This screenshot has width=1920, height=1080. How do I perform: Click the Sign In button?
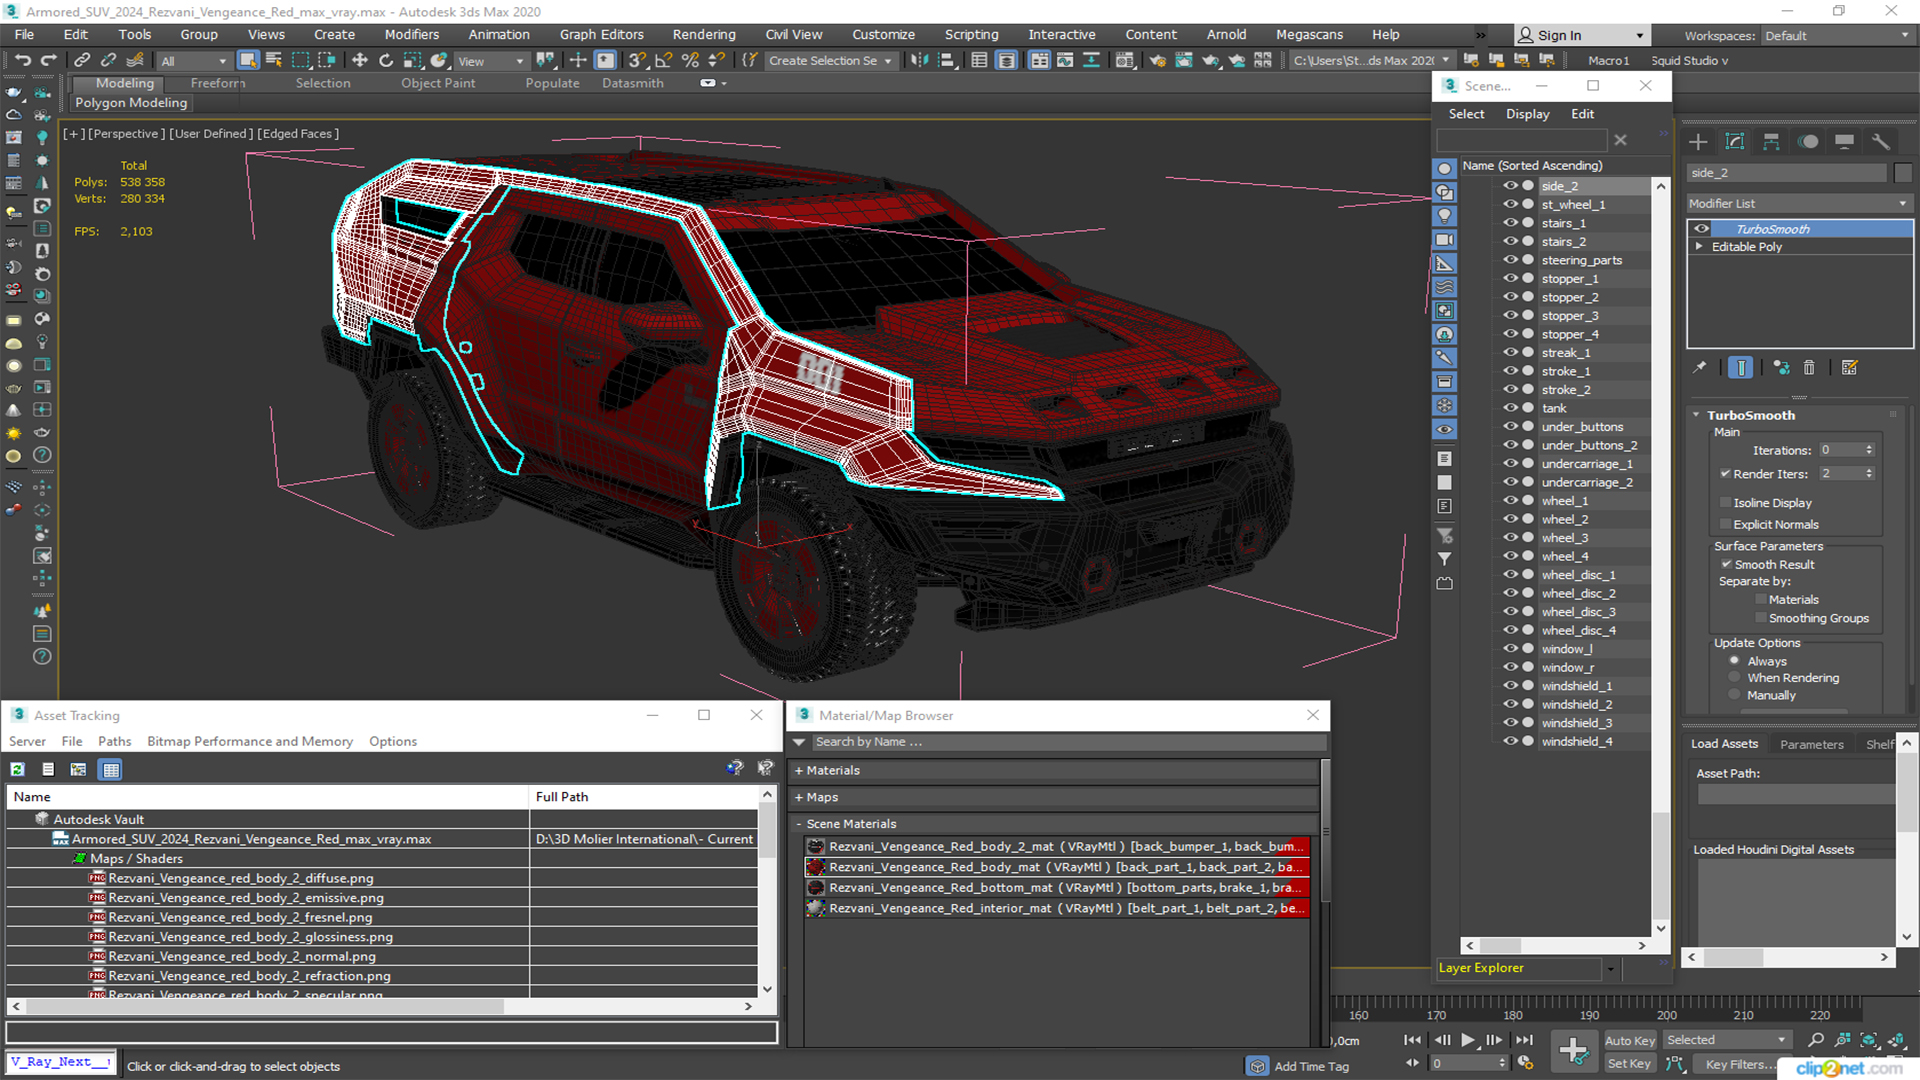point(1580,36)
